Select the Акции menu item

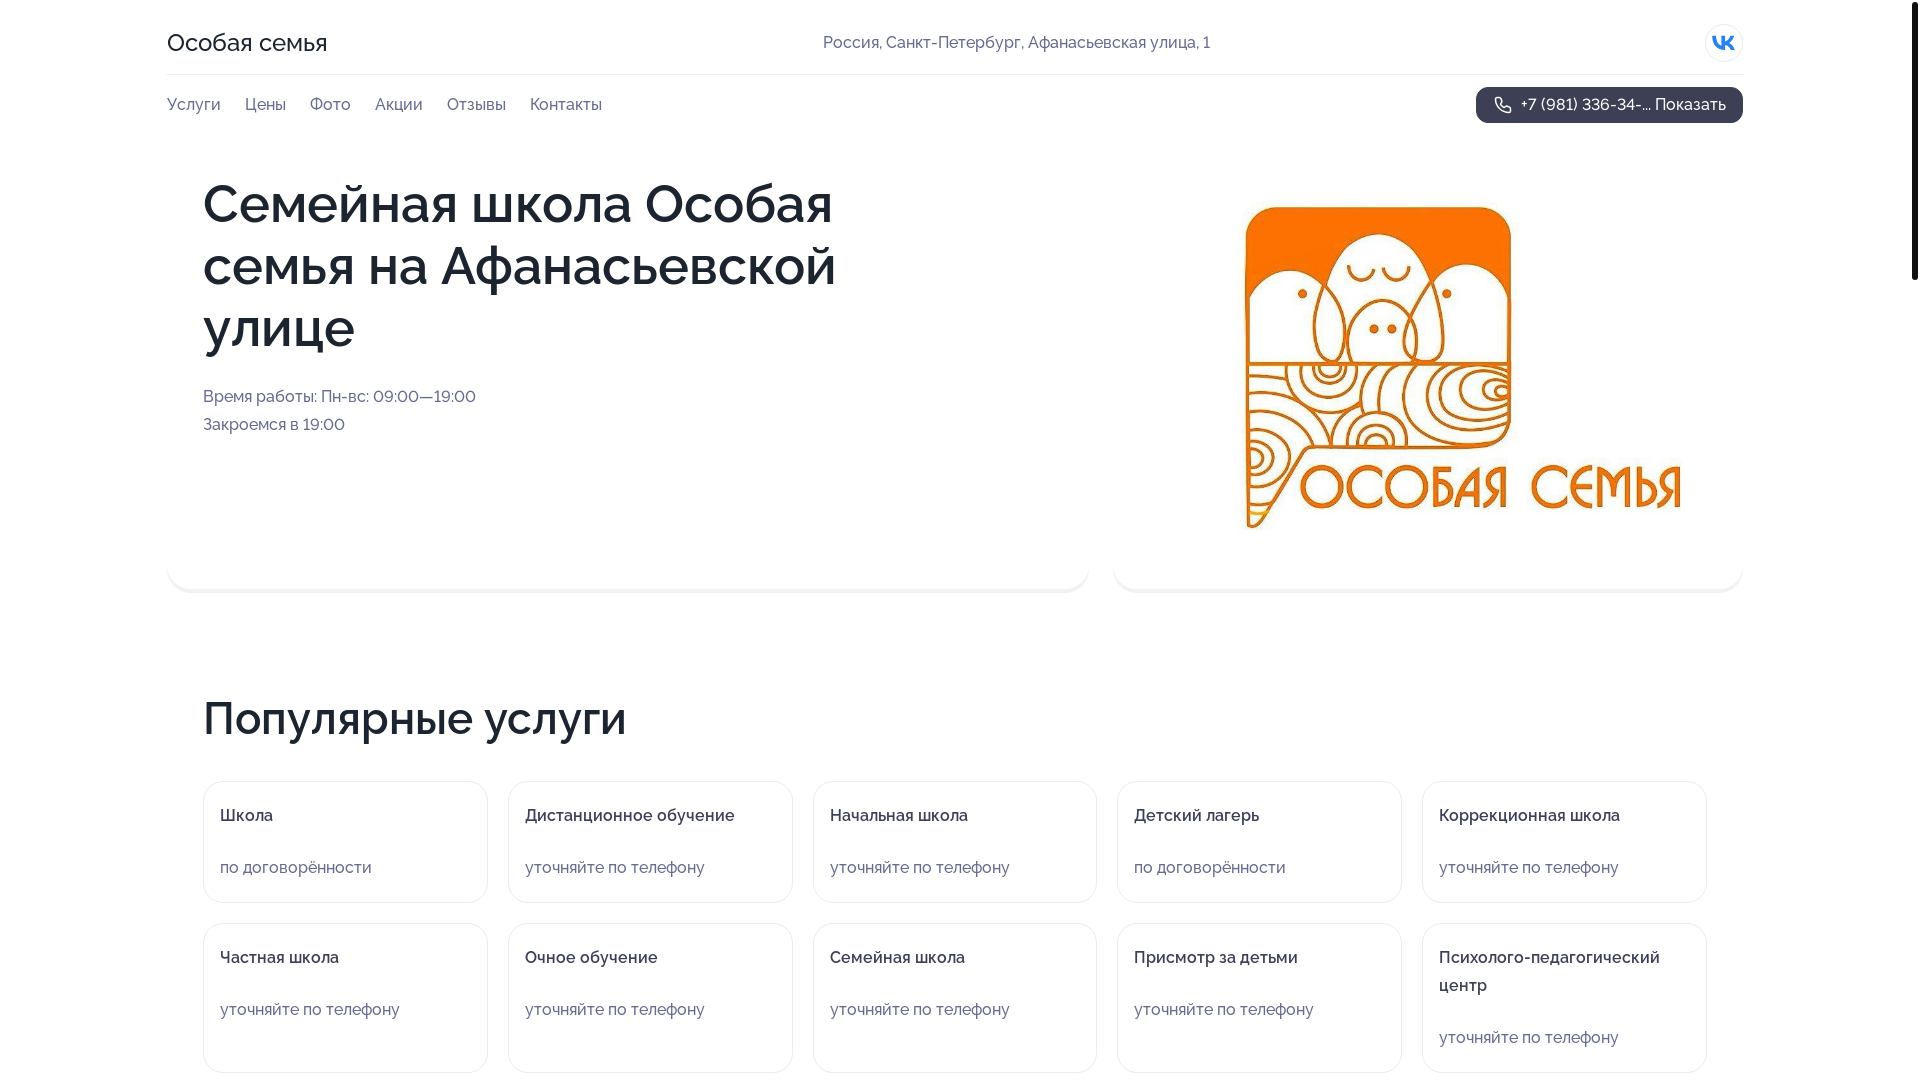pos(399,105)
